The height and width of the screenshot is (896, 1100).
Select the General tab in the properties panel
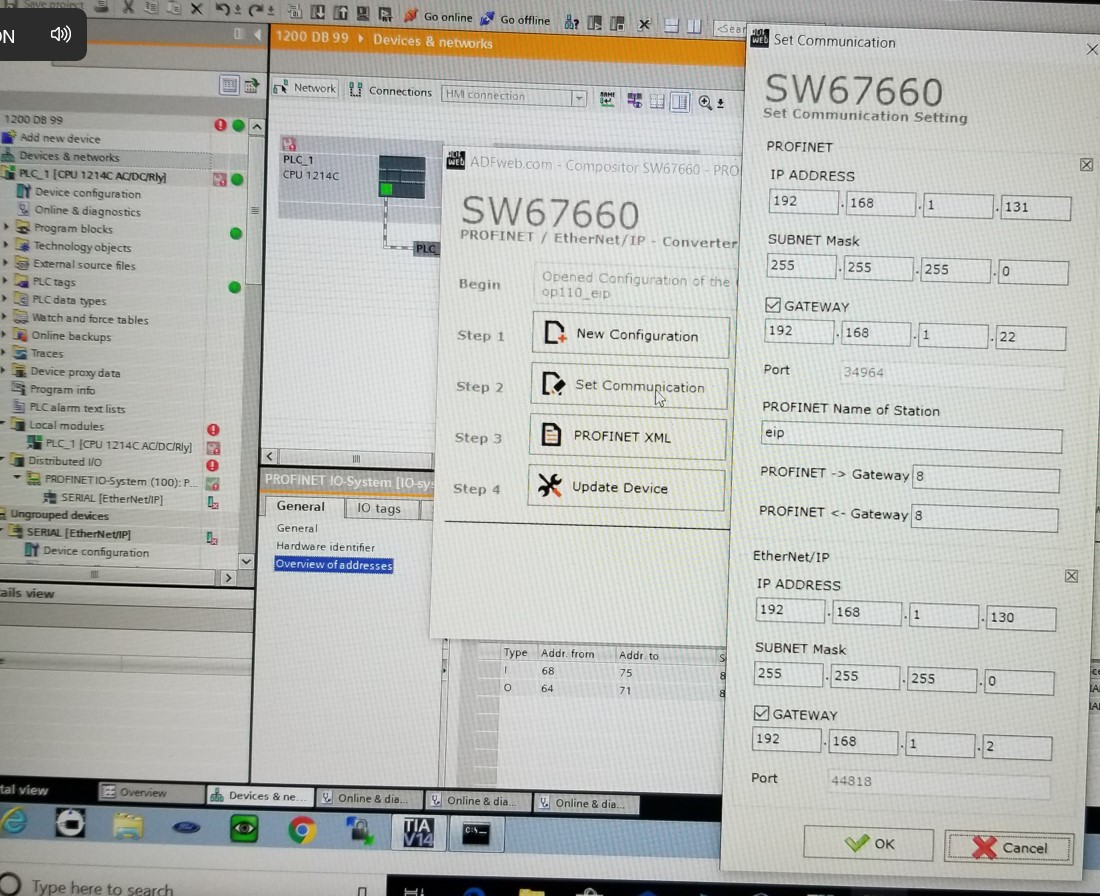click(300, 506)
